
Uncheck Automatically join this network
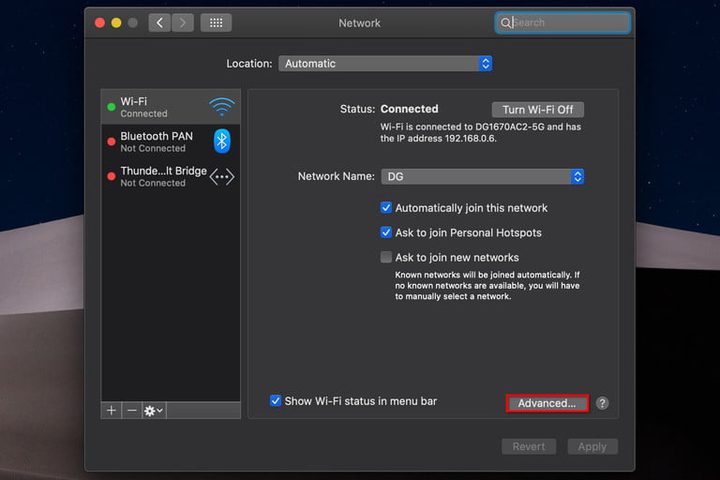coord(386,208)
